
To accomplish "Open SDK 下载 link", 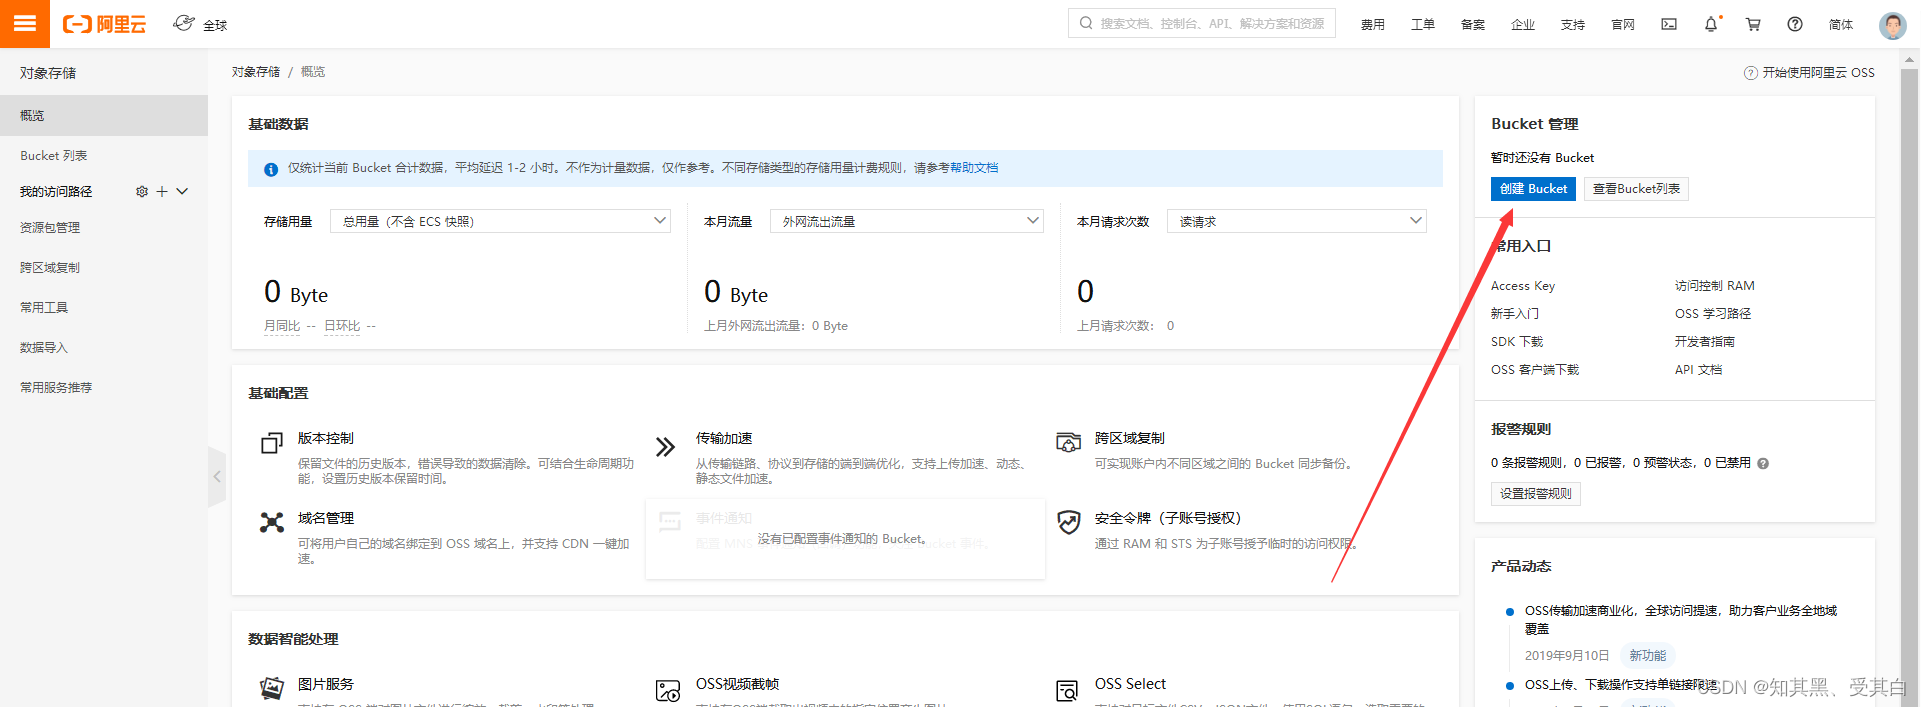I will tap(1517, 341).
